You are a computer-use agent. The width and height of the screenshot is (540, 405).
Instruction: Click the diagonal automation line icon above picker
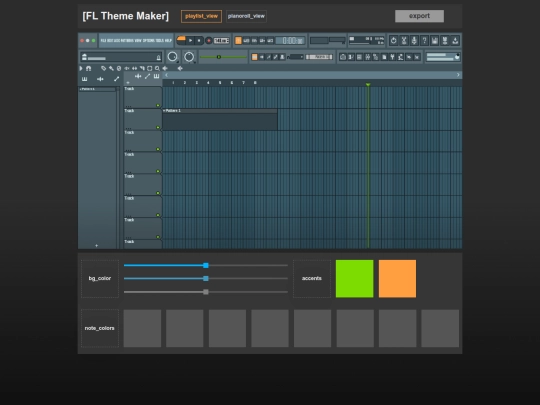pyautogui.click(x=116, y=79)
